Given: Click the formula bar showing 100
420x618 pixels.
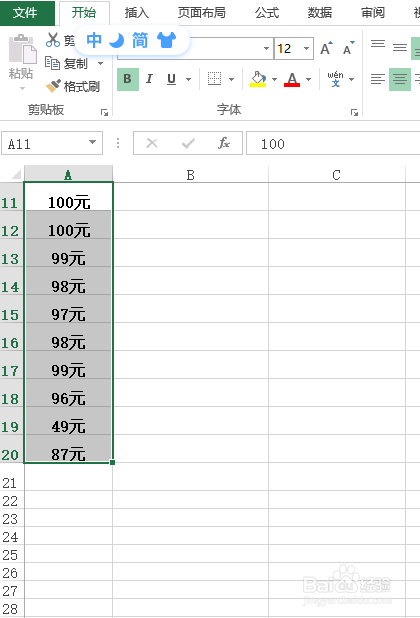Looking at the screenshot, I should tap(333, 143).
